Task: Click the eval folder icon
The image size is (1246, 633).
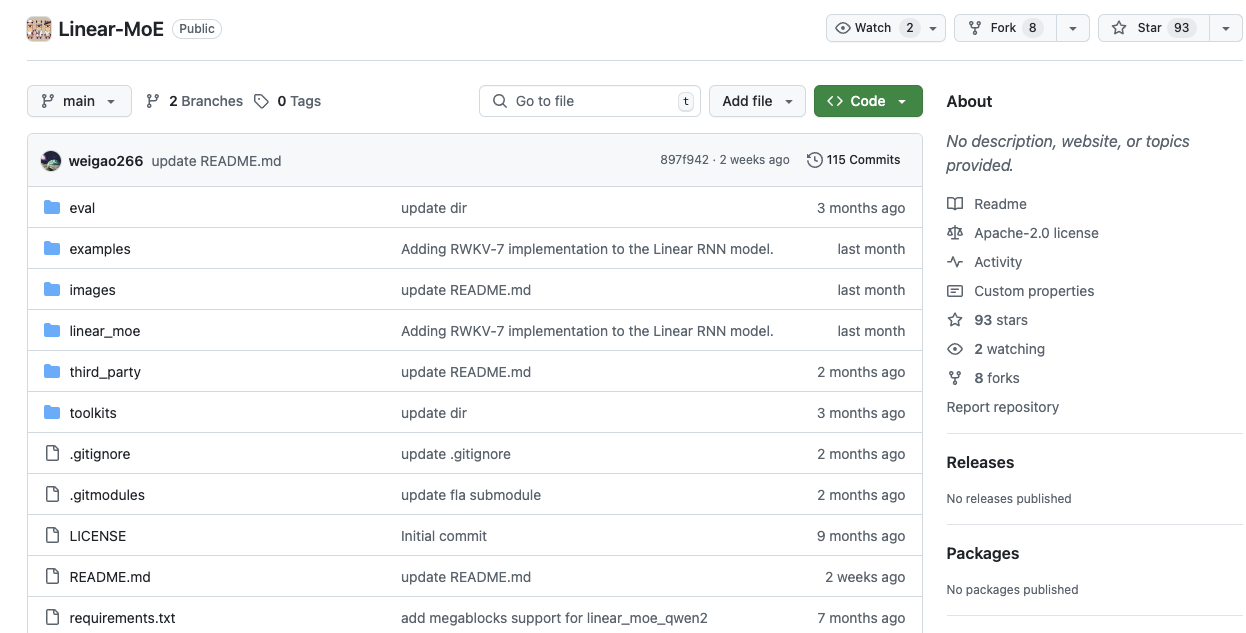Action: click(x=52, y=208)
